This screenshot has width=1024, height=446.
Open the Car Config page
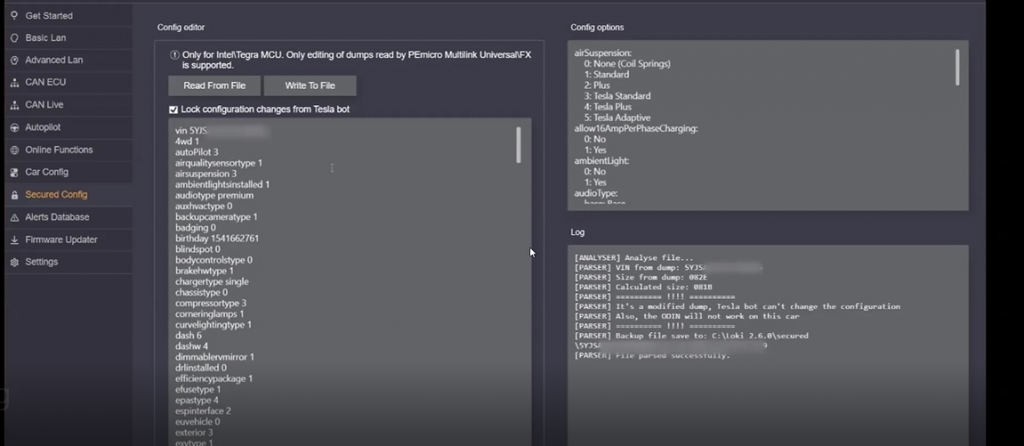click(x=46, y=172)
